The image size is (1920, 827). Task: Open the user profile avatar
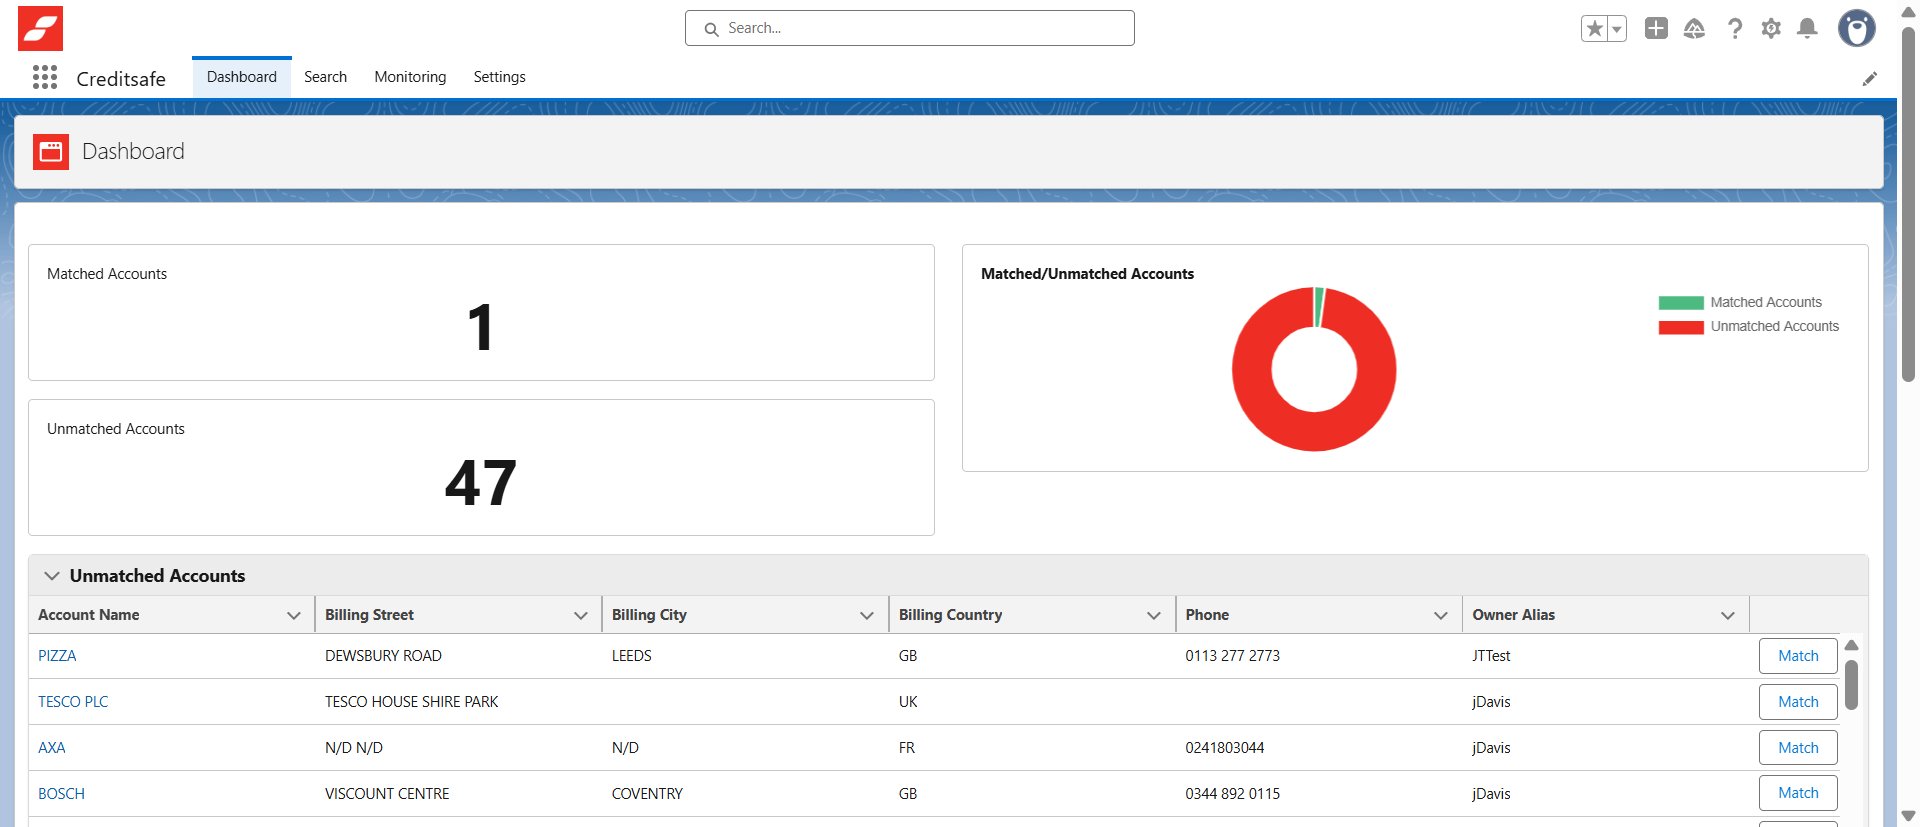coord(1857,28)
